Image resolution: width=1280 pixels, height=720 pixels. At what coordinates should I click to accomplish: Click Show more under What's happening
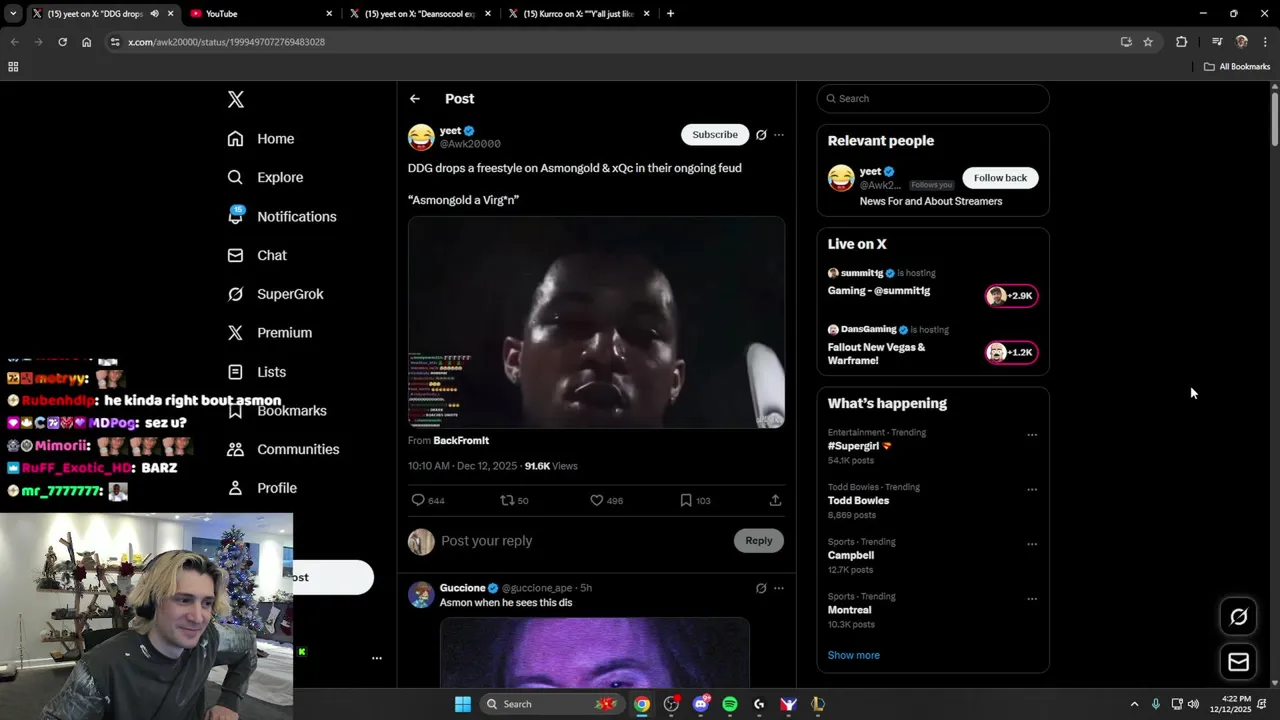coord(854,655)
